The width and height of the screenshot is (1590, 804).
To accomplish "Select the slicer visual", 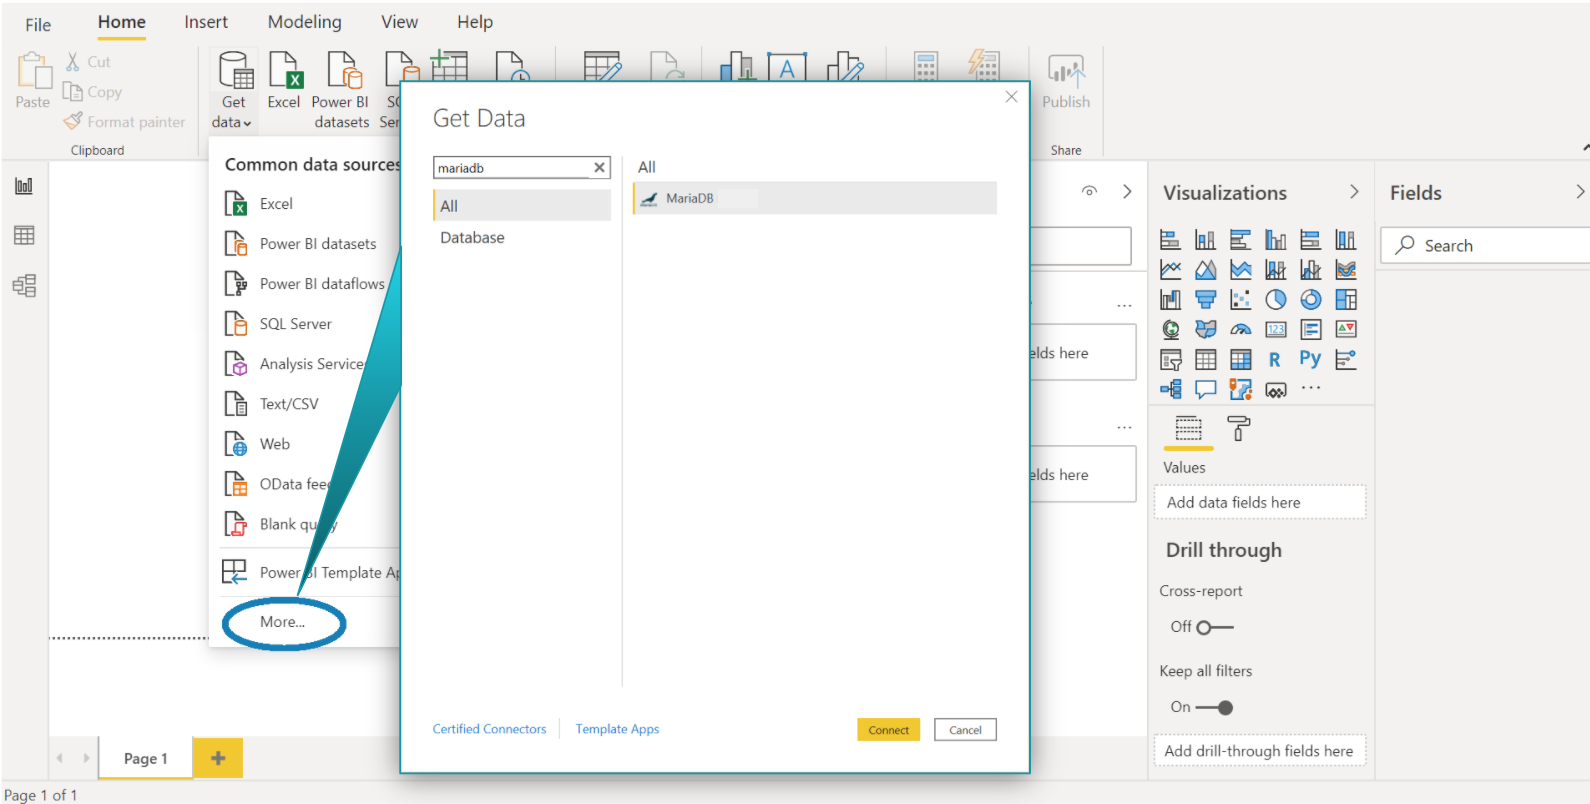I will [1170, 360].
